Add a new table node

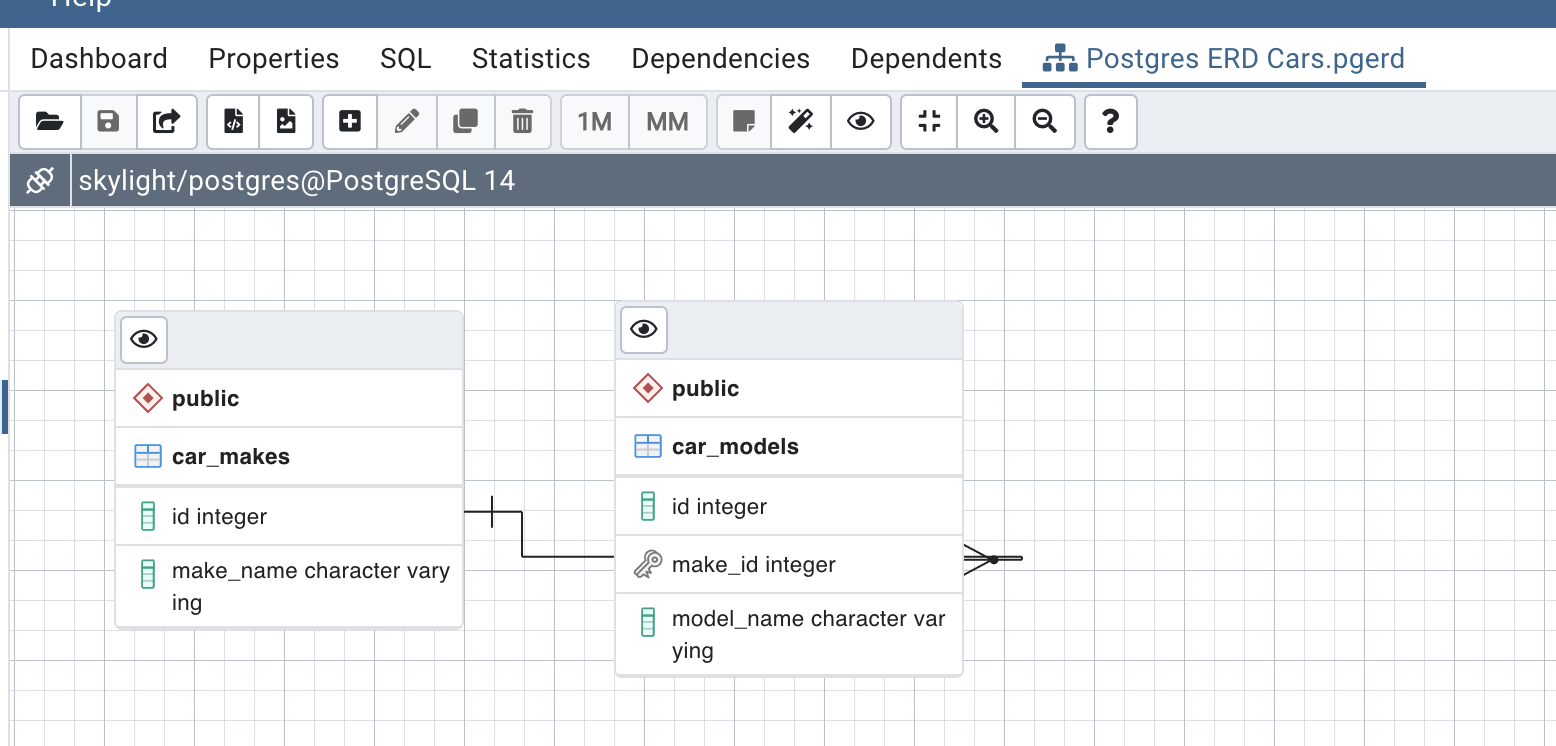[350, 122]
